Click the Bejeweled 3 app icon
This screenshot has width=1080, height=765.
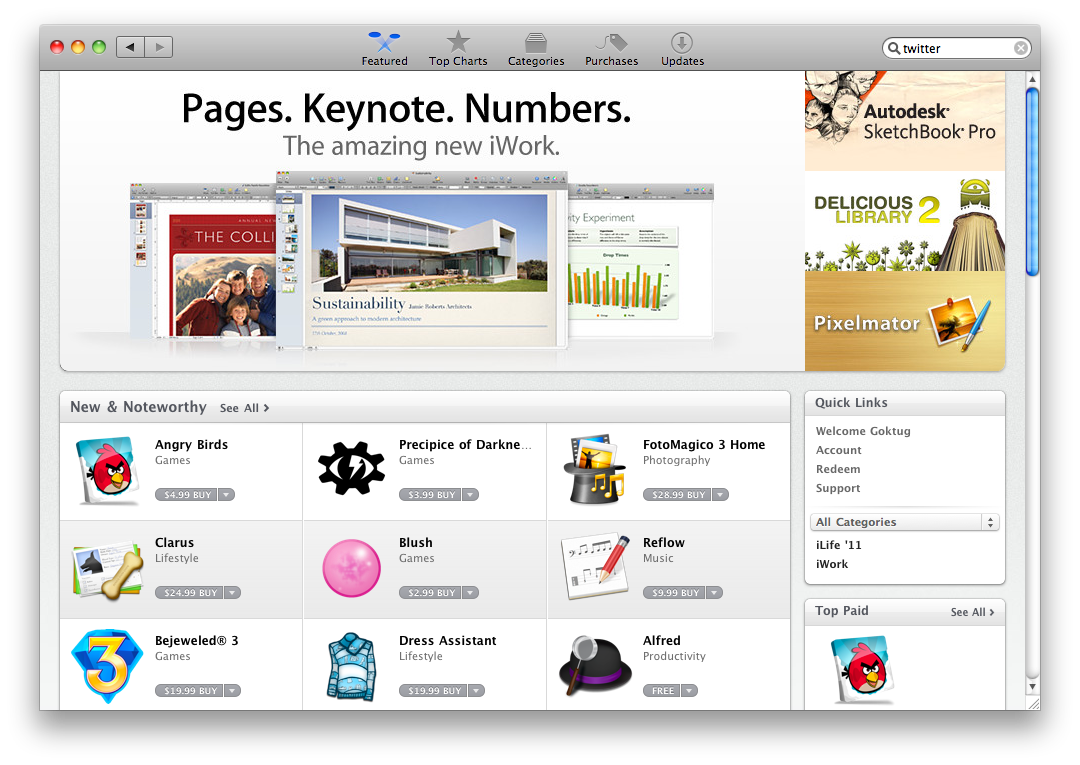click(107, 666)
